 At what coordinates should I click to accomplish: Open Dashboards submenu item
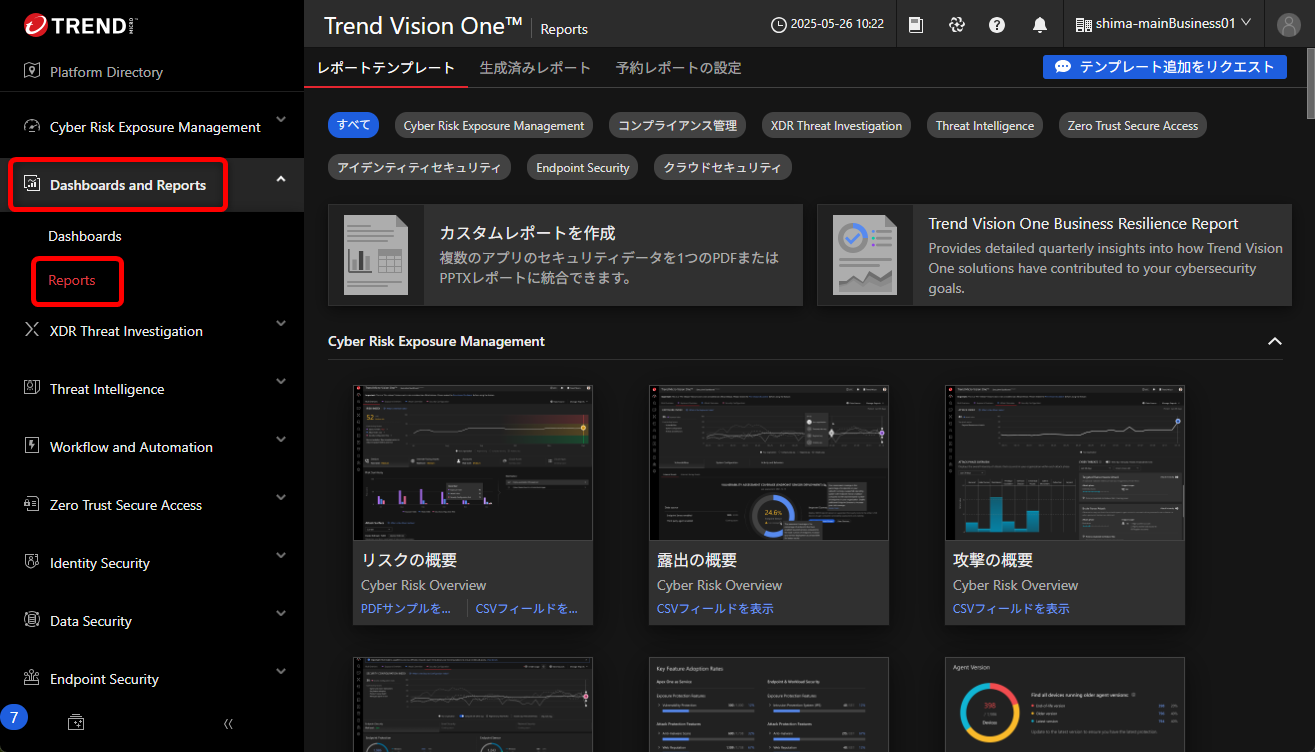[85, 236]
